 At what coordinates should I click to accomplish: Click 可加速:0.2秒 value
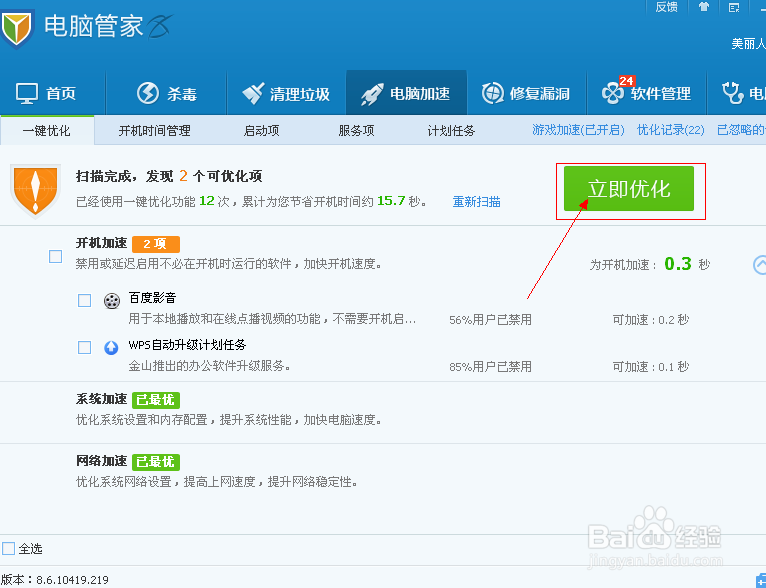click(x=651, y=320)
